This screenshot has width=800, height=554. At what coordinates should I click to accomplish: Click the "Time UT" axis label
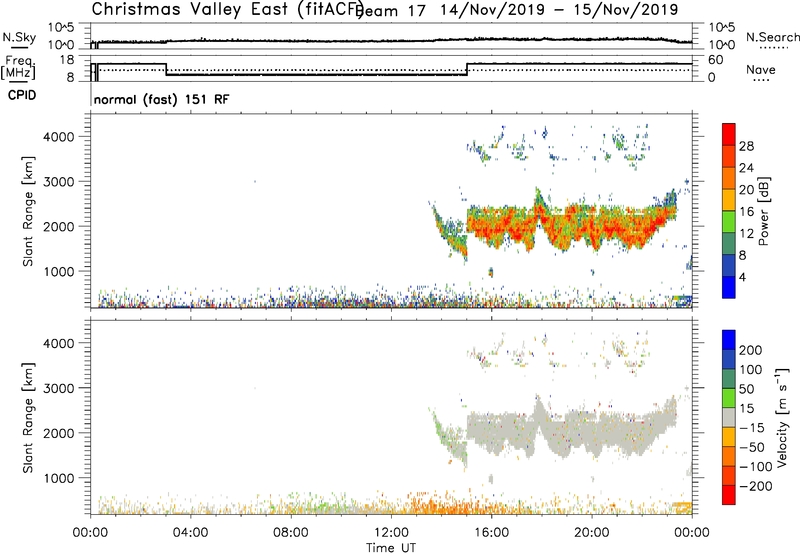pos(391,548)
